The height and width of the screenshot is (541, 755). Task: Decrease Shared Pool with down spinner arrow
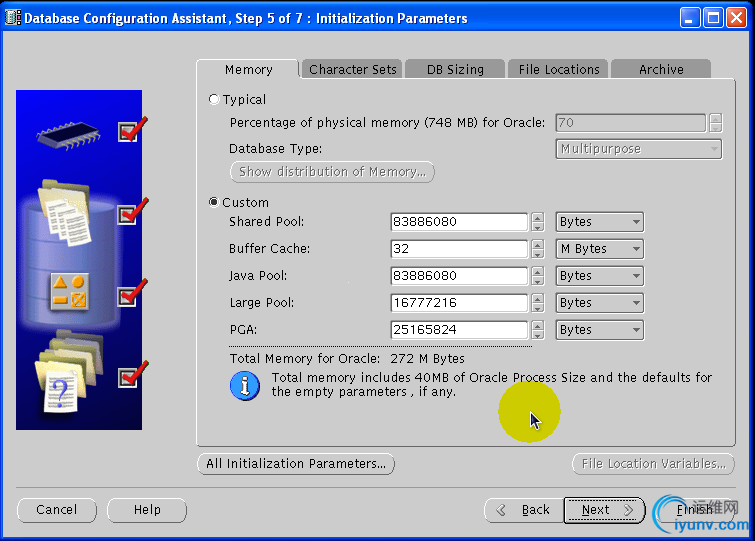(x=538, y=227)
